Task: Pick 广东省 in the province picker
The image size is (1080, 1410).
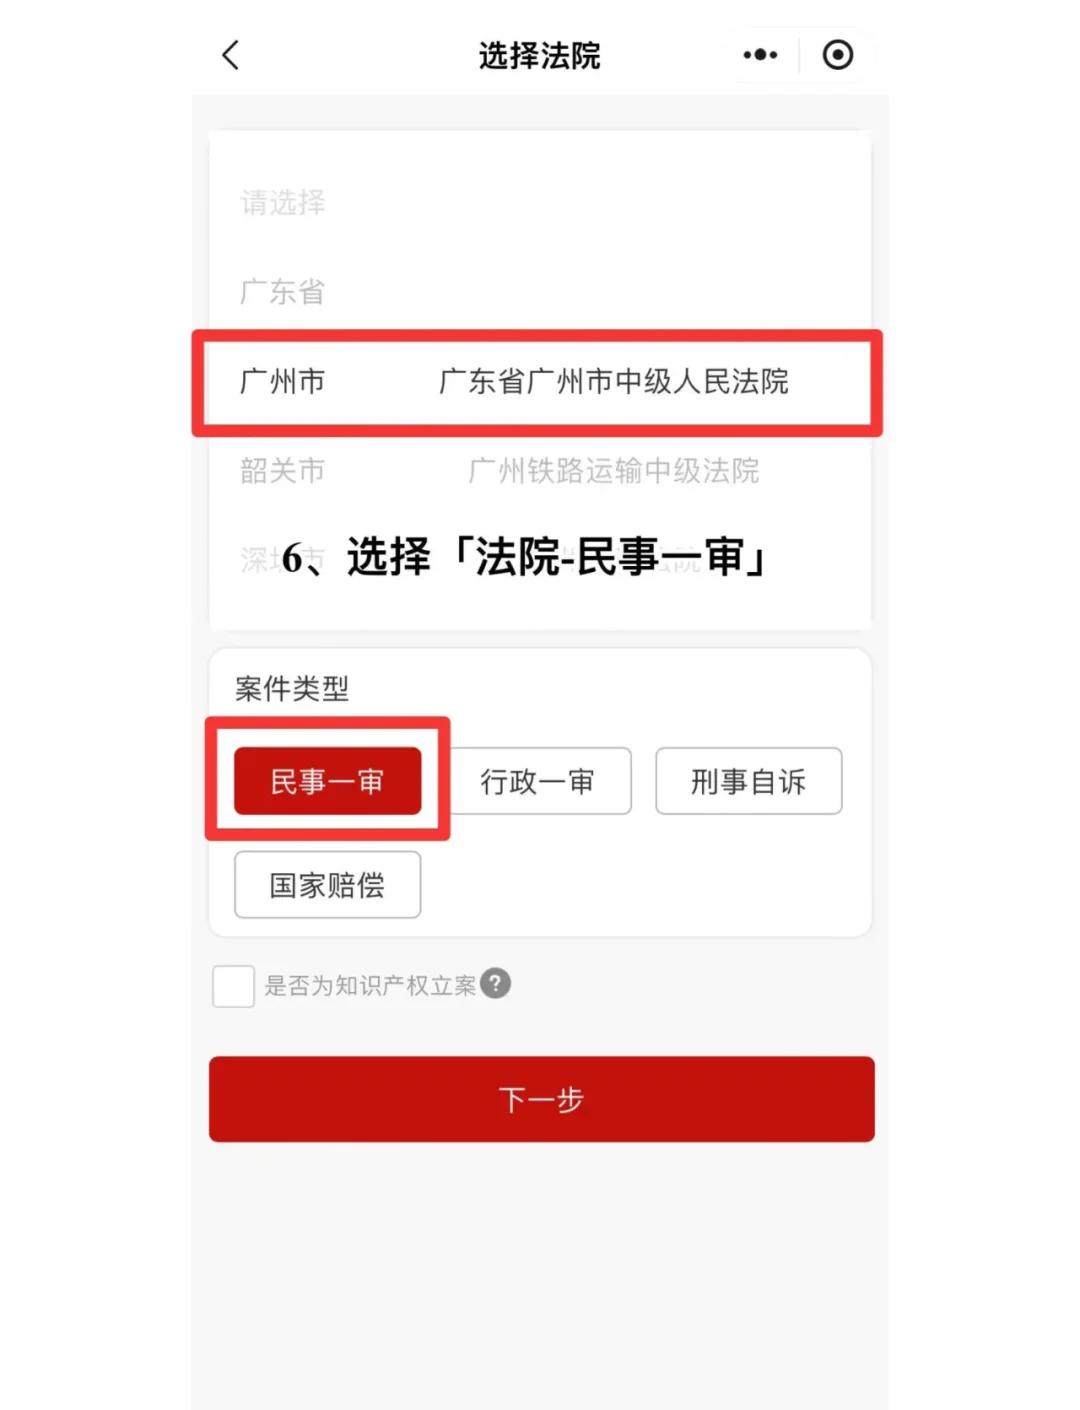Action: (282, 292)
